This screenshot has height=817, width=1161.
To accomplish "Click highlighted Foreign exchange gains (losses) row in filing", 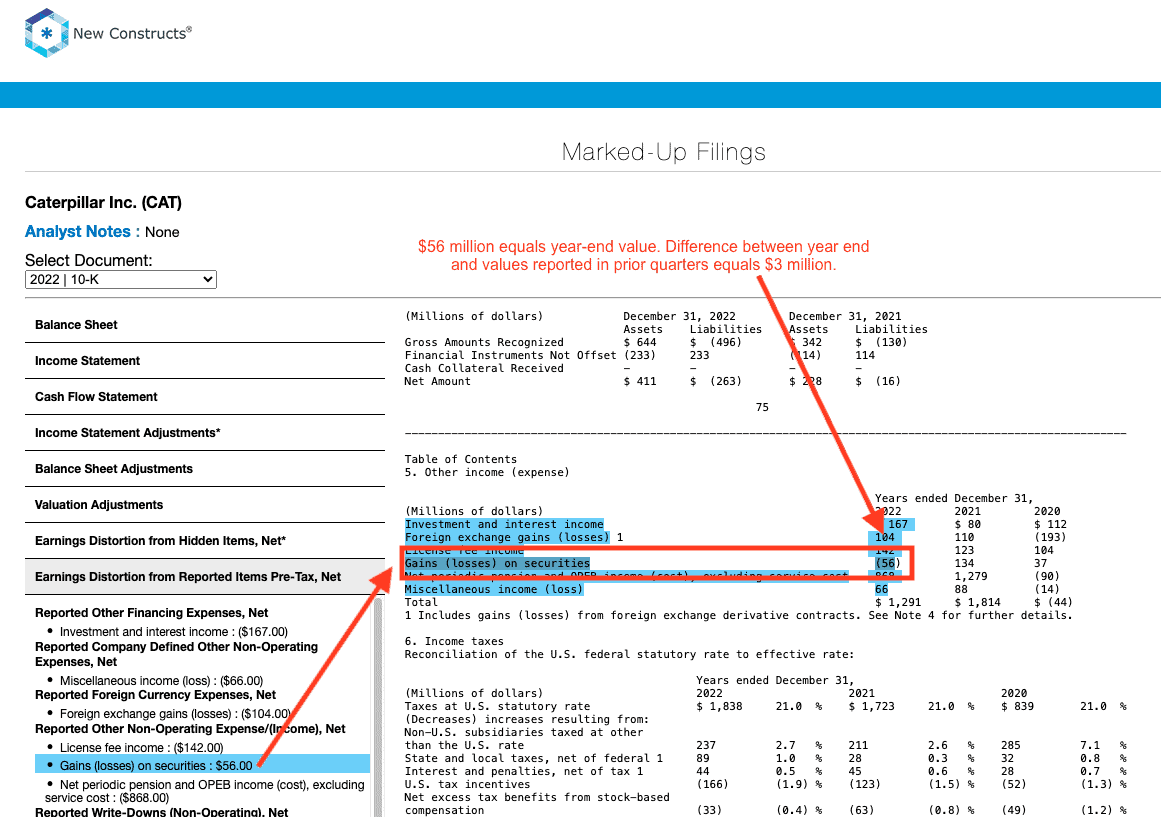I will coord(507,537).
